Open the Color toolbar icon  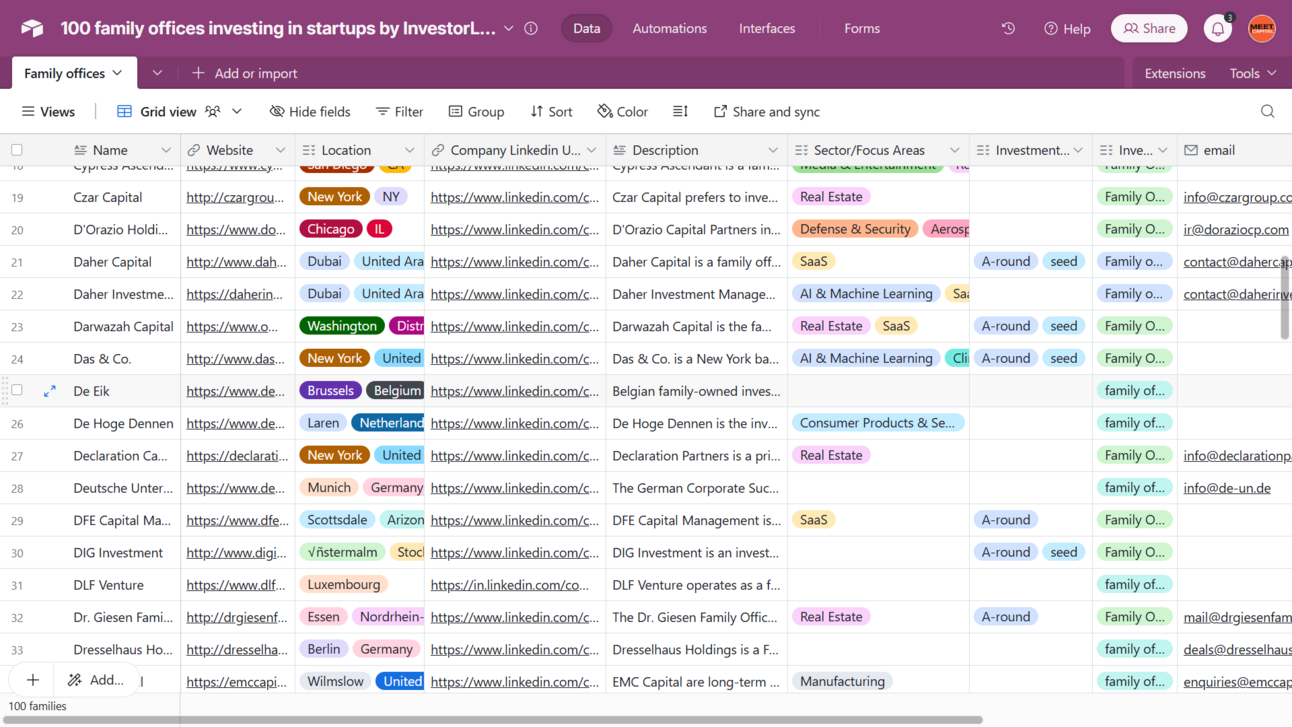[621, 111]
